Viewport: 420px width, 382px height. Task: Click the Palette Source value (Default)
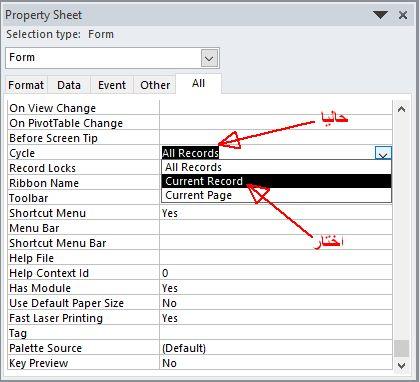pos(276,348)
